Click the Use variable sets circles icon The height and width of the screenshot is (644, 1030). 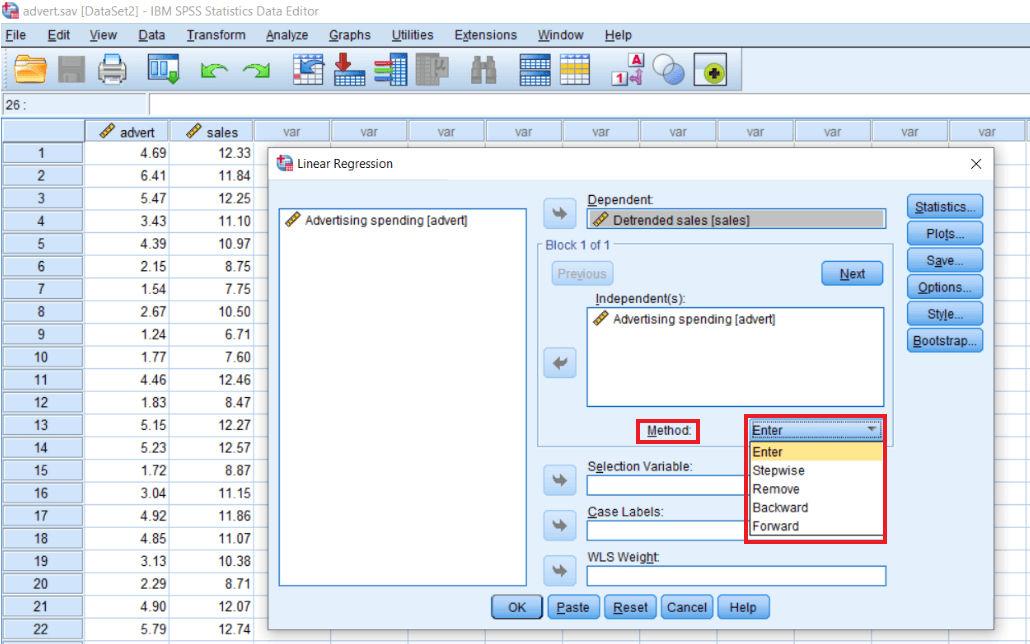(x=669, y=70)
